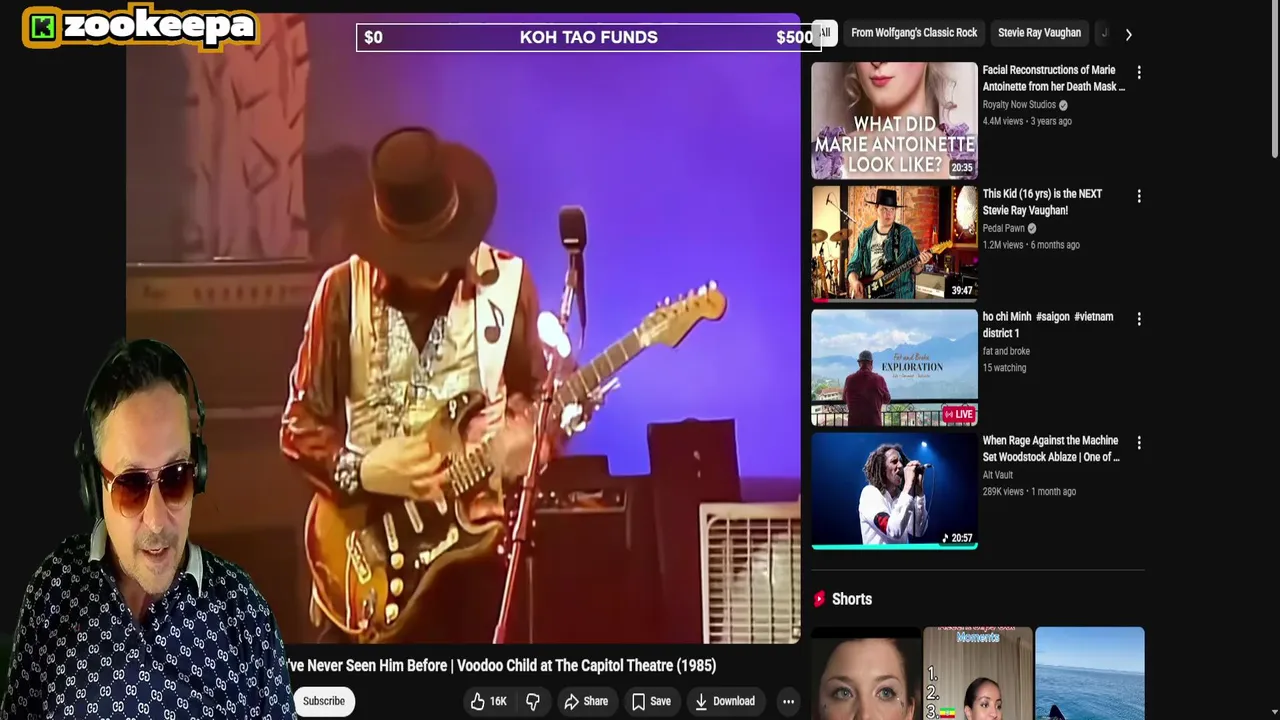Open the Shorts section heading

852,599
